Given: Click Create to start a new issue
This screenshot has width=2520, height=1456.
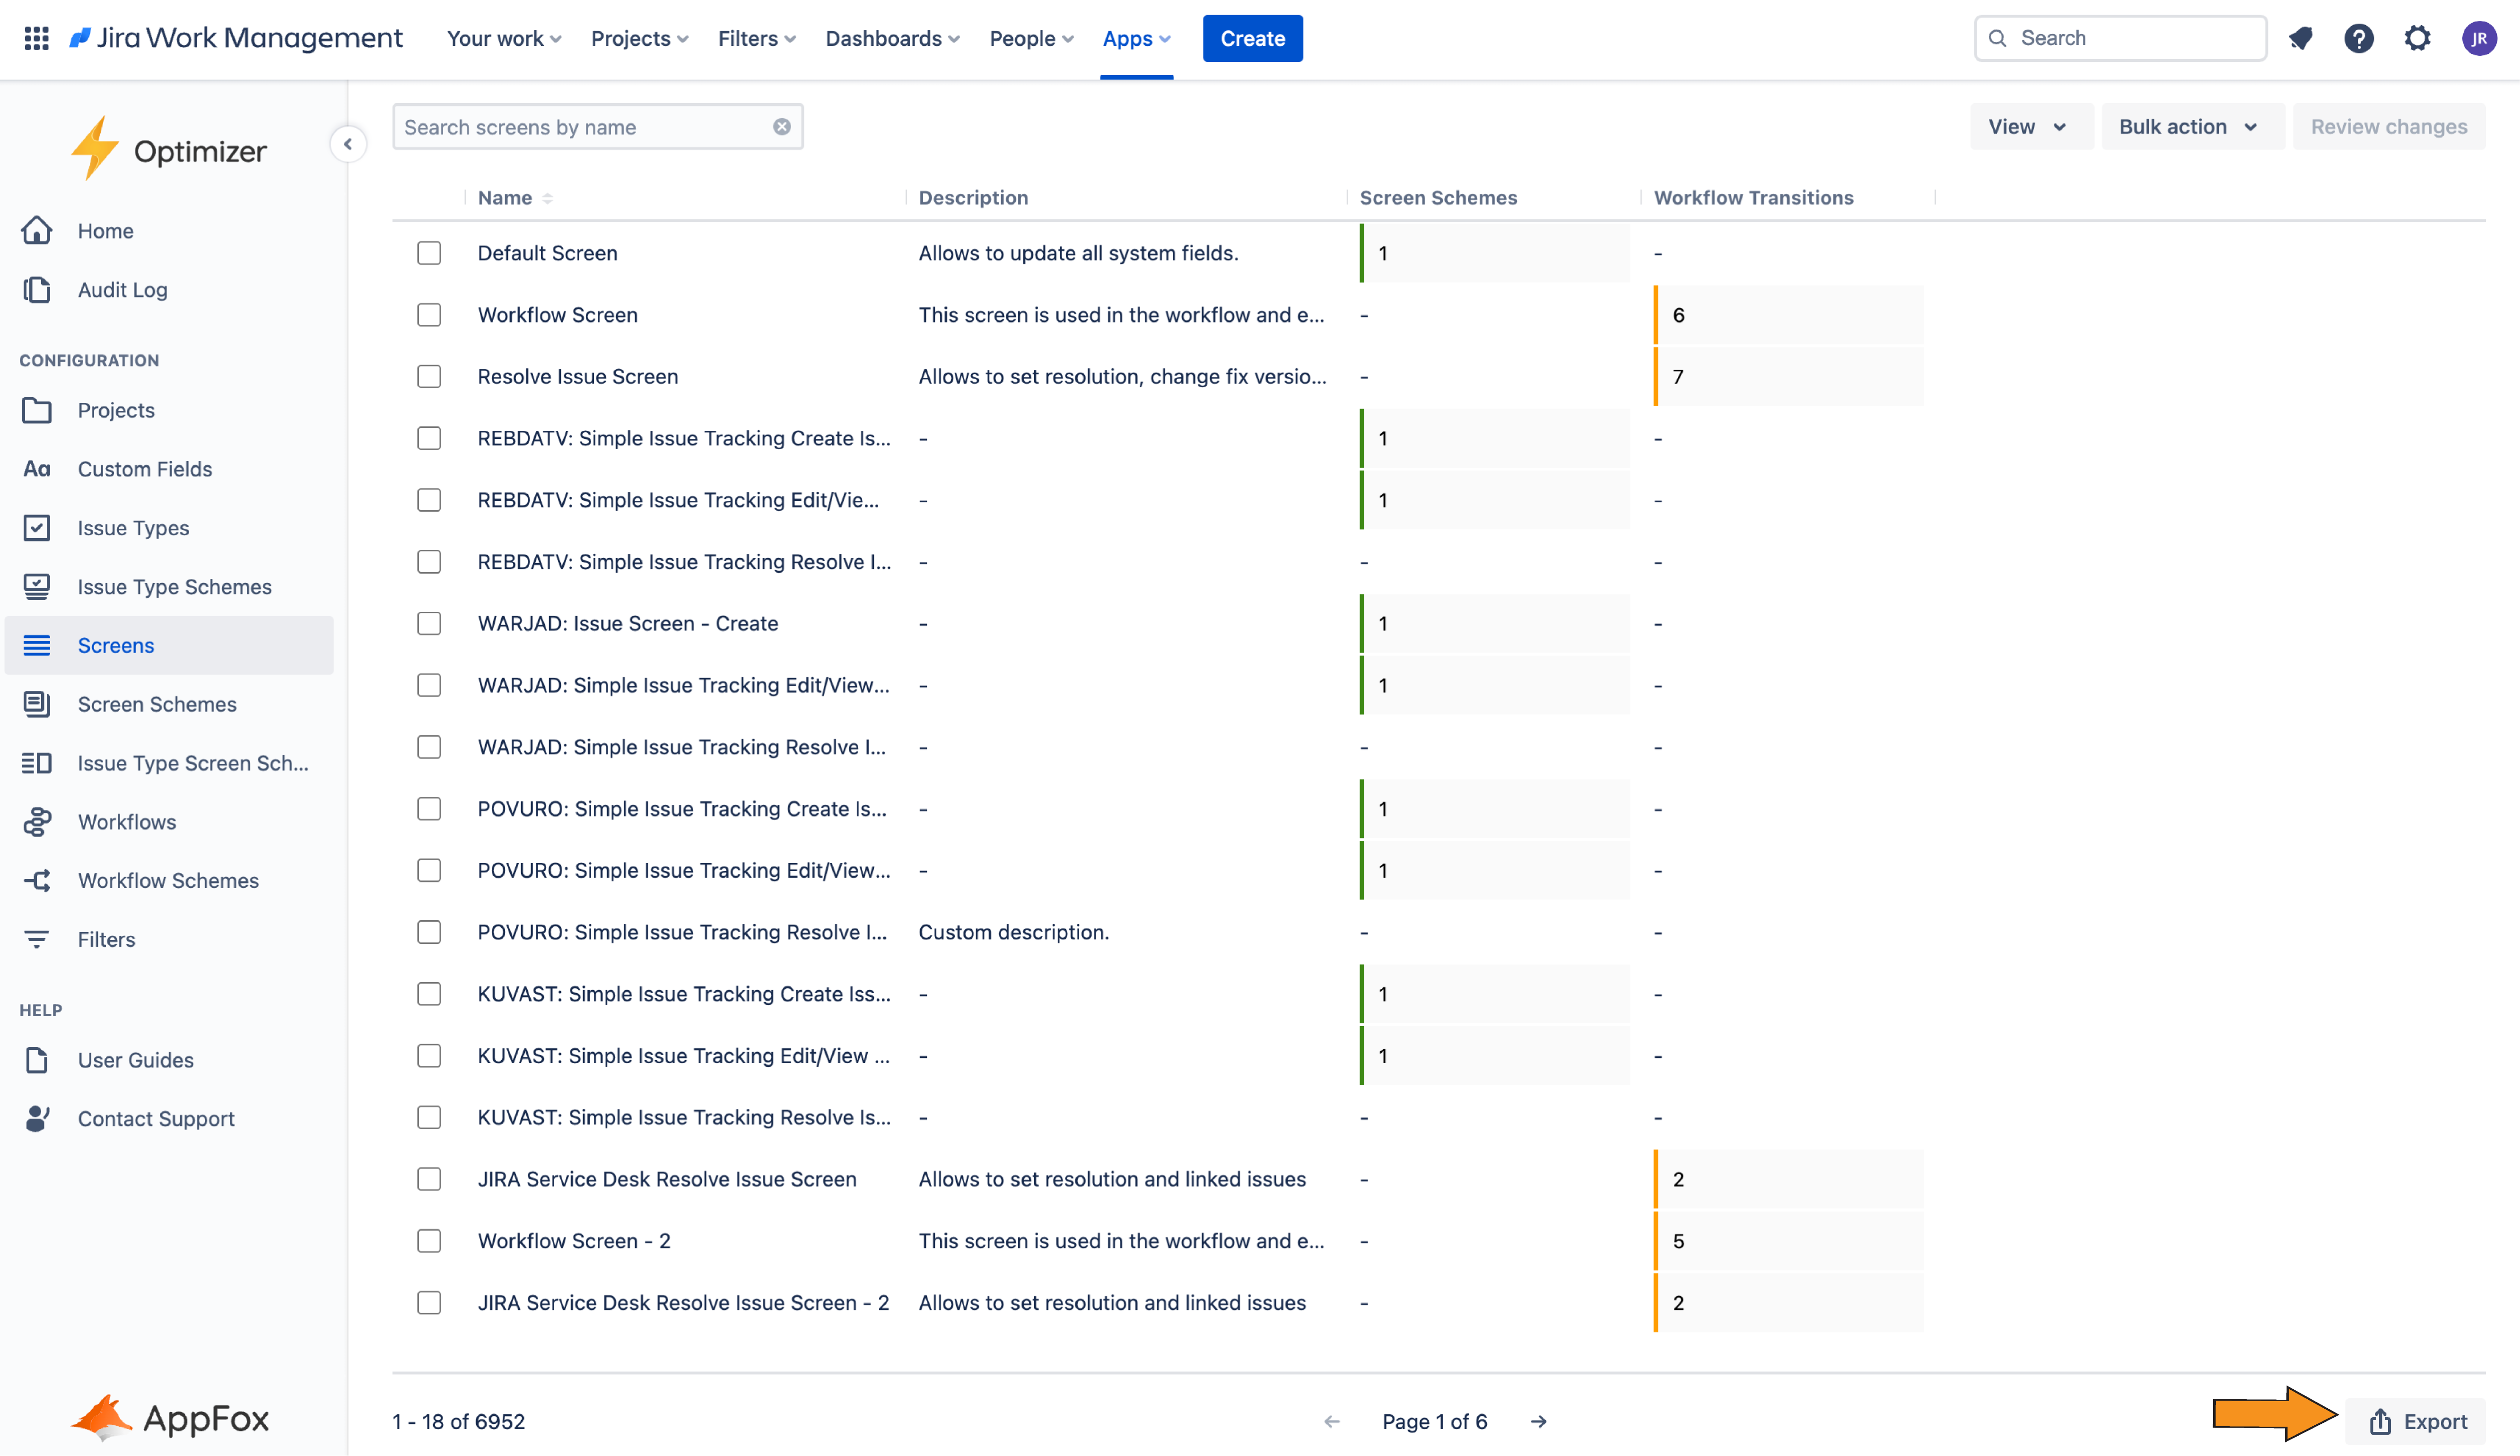Looking at the screenshot, I should [1252, 38].
